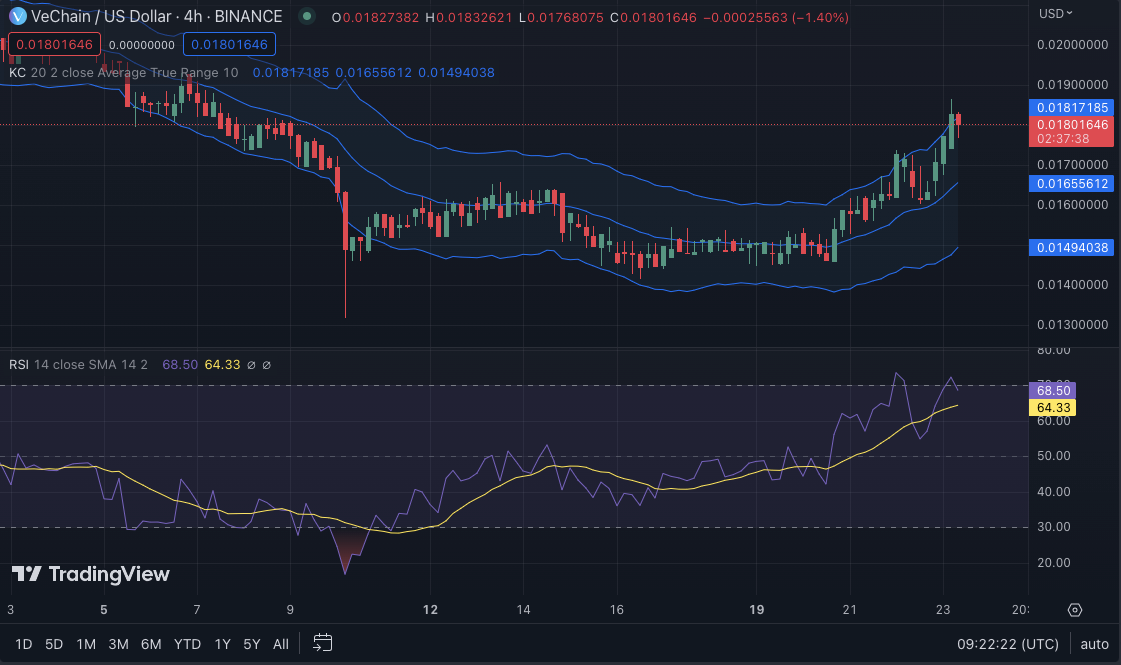Click the spread value 0.00000000
This screenshot has height=665, width=1121.
(x=142, y=45)
